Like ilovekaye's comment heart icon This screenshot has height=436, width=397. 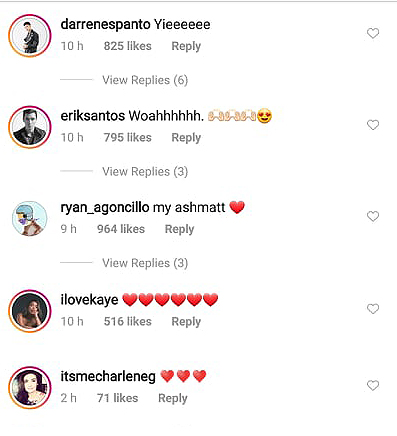(x=373, y=309)
